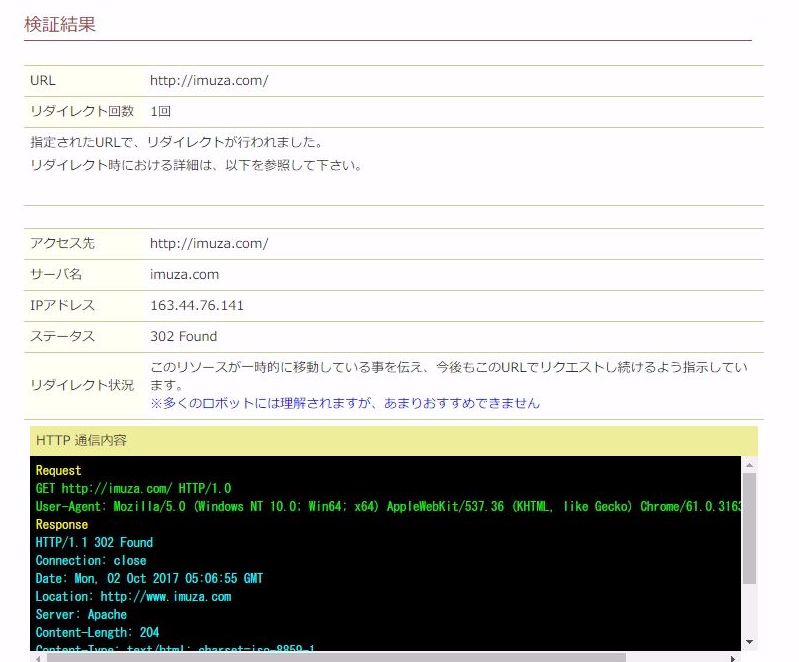Click the vertical scrollbar thumb in HTTP log
This screenshot has width=799, height=662.
pyautogui.click(x=749, y=528)
